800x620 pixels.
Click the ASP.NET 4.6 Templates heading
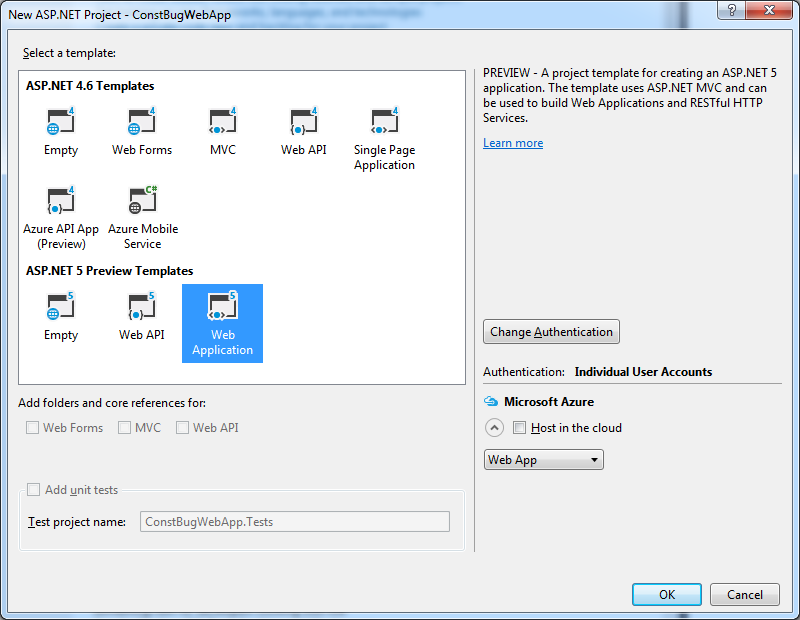[90, 86]
